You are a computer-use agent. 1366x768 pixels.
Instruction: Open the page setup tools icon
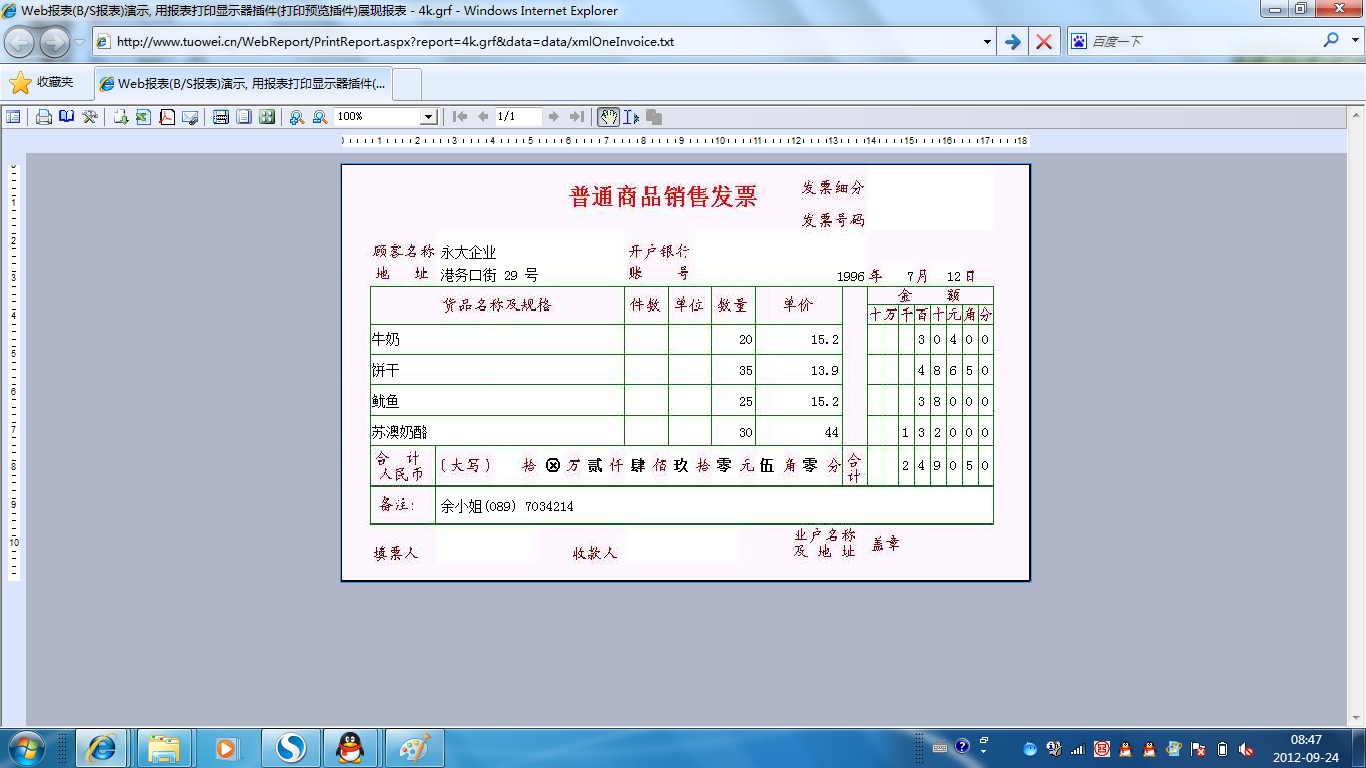(x=90, y=117)
